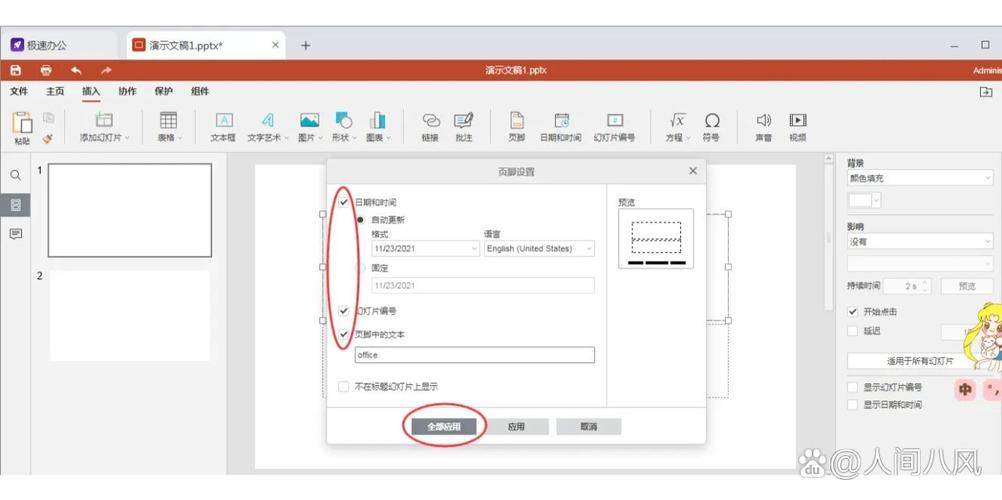Click the Undo arrow icon
Viewport: 1002px width, 500px height.
pyautogui.click(x=76, y=70)
